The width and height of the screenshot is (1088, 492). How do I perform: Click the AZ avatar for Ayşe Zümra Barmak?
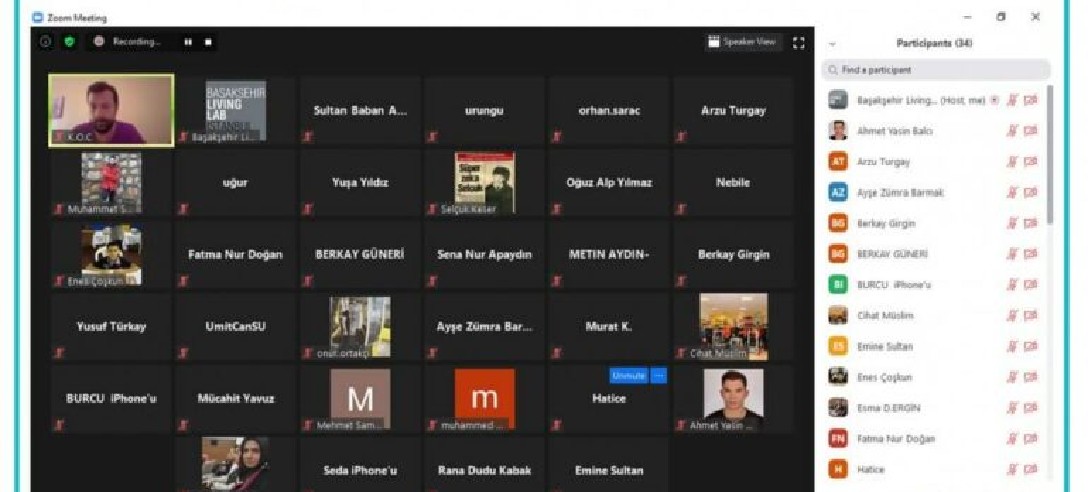coord(838,192)
